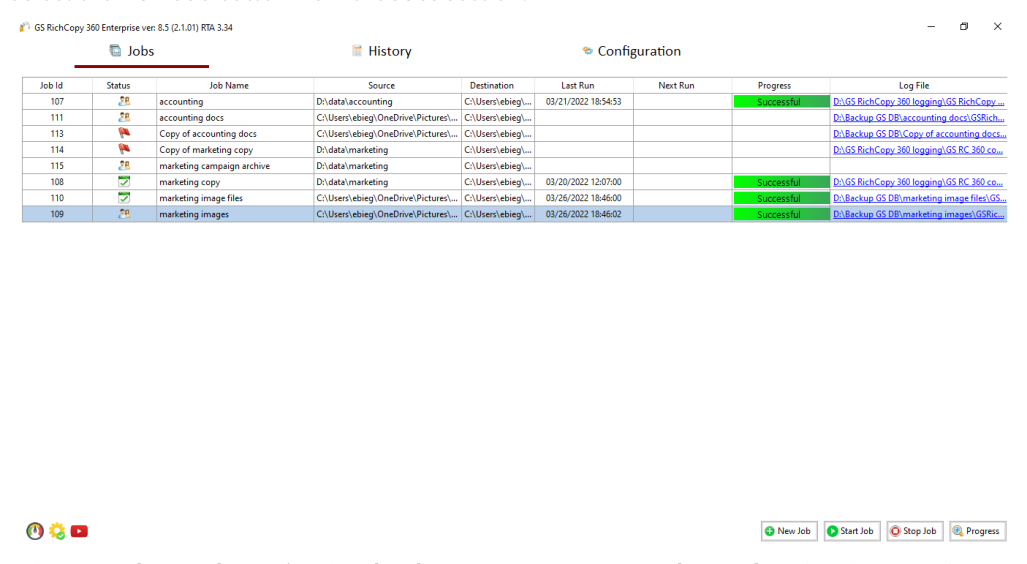Click Successful progress bar for marketing copy 108

[x=781, y=182]
